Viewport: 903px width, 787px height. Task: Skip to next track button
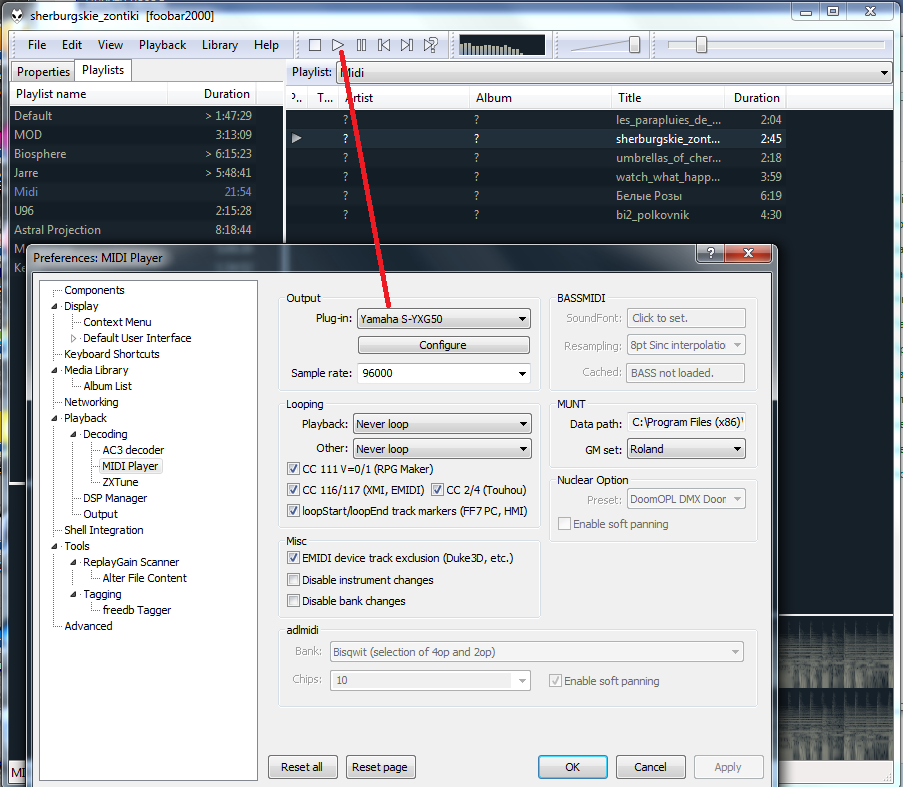click(407, 45)
